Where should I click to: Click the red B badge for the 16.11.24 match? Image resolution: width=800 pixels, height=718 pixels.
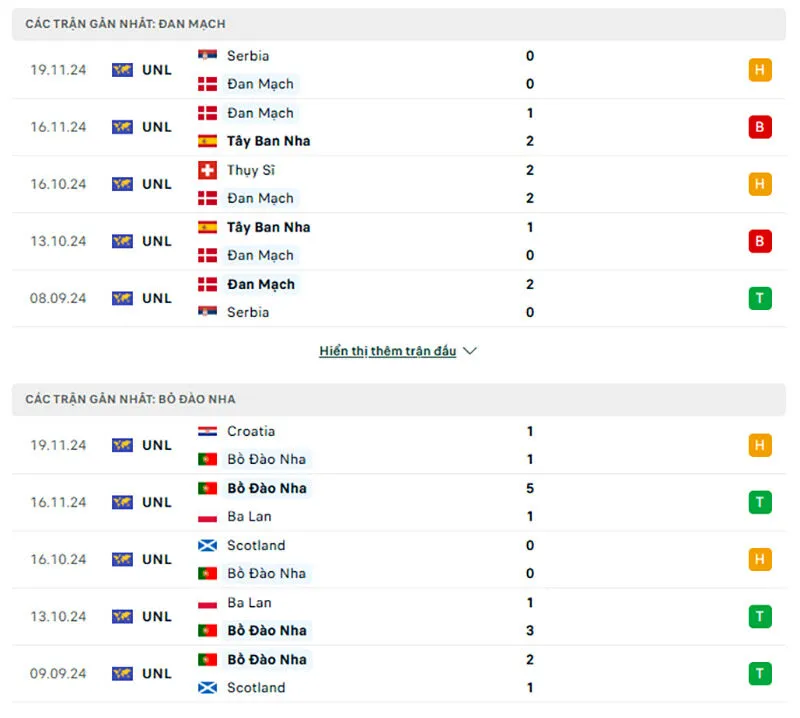click(x=760, y=127)
